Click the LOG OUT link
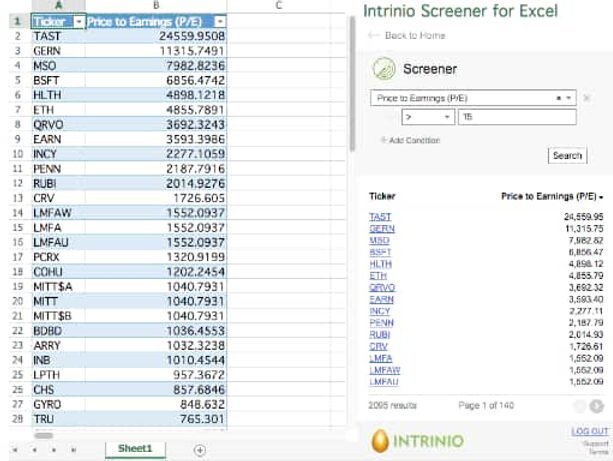Viewport: 613px width, 461px height. pyautogui.click(x=589, y=431)
